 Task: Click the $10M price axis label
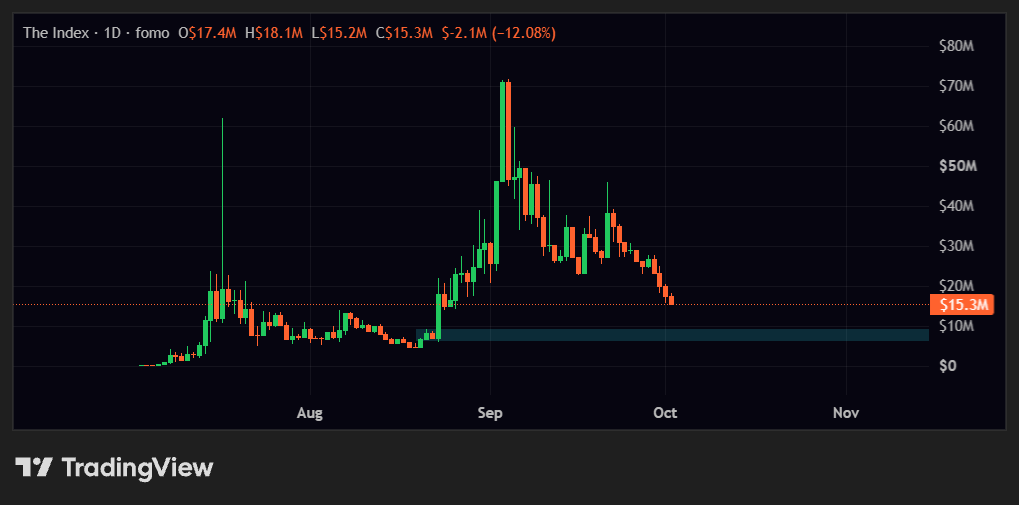(x=957, y=326)
